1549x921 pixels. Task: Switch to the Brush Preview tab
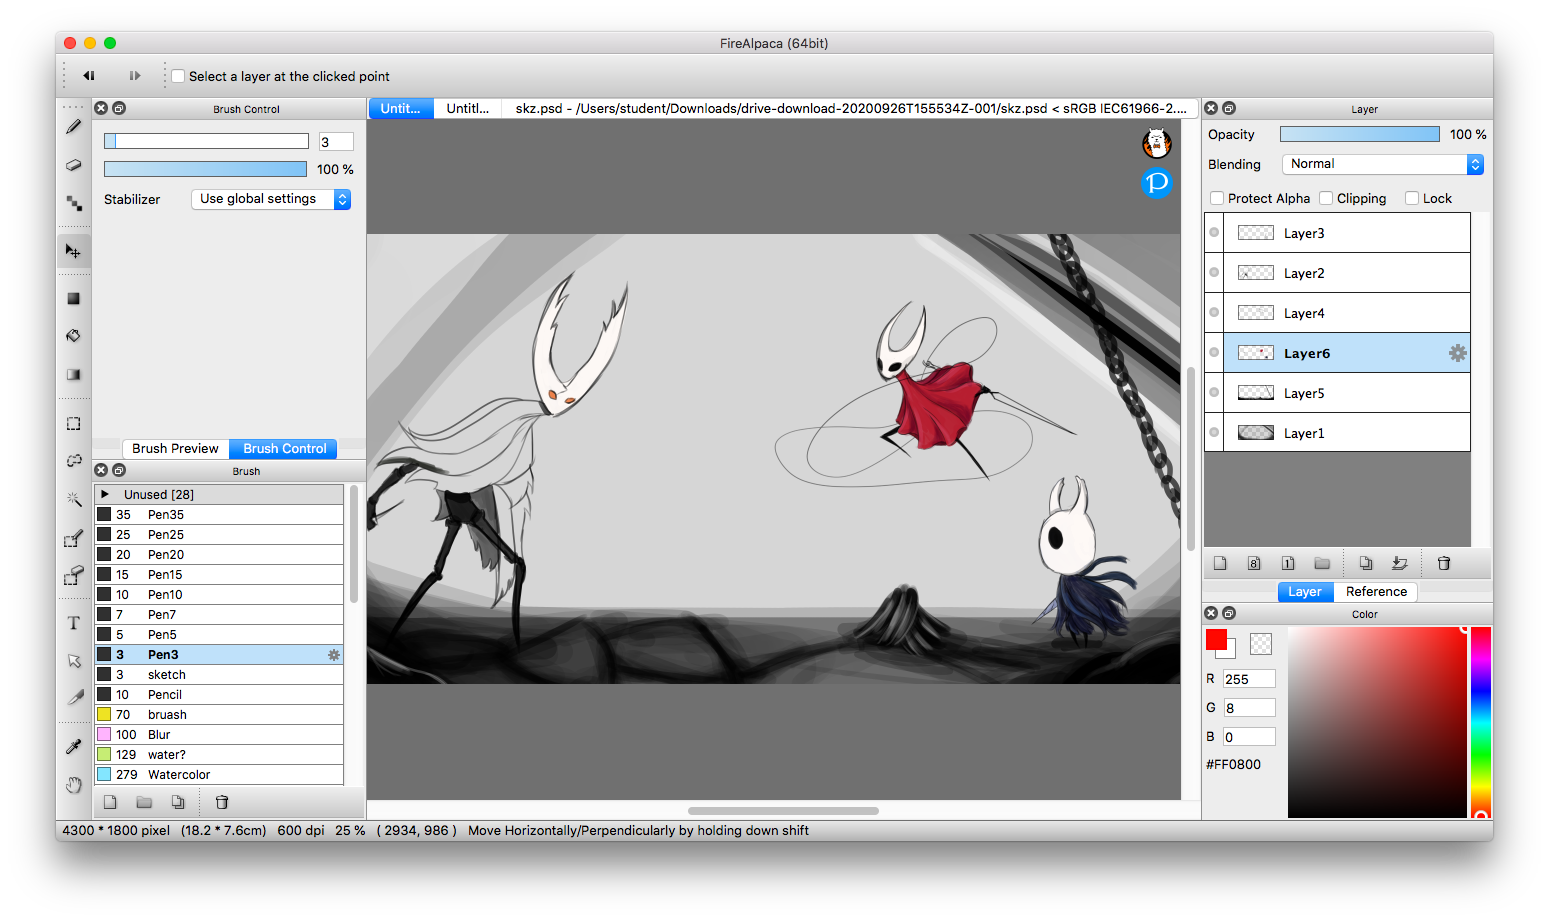(175, 449)
